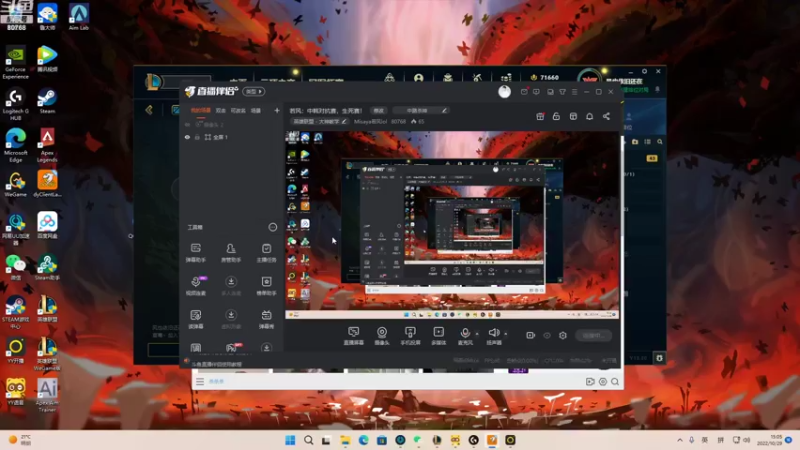Open File Explorer from taskbar
The width and height of the screenshot is (800, 450).
coord(345,440)
